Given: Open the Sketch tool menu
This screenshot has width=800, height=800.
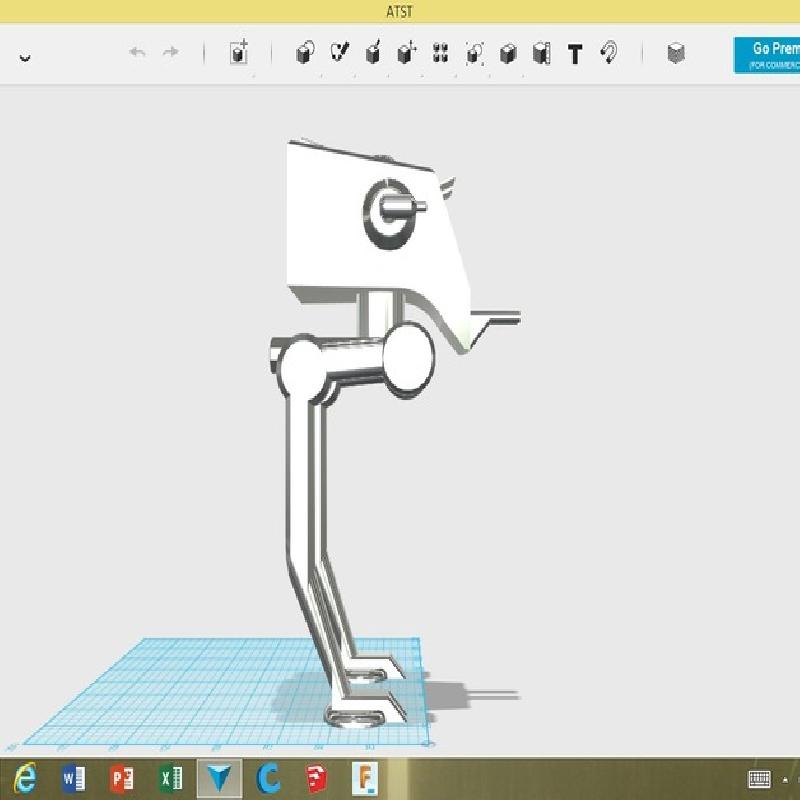Looking at the screenshot, I should click(339, 52).
